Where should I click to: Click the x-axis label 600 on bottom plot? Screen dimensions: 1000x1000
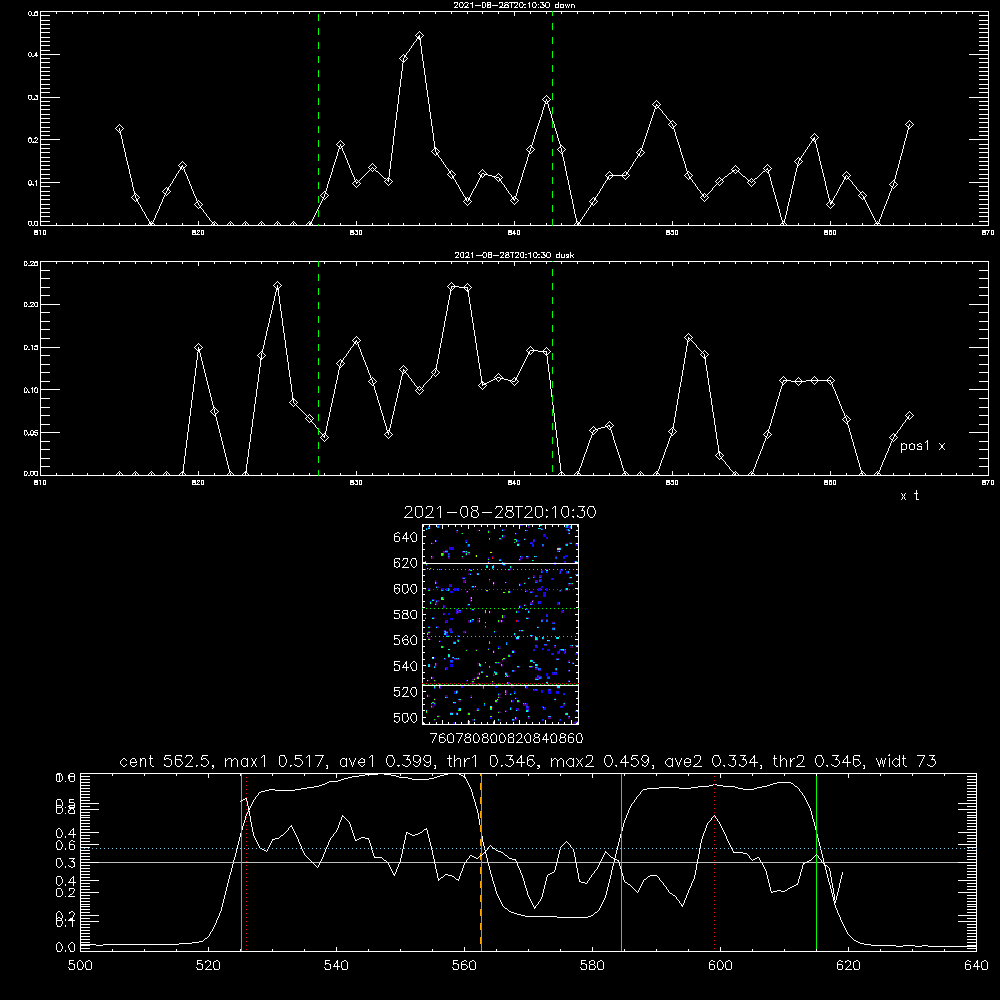(x=720, y=966)
